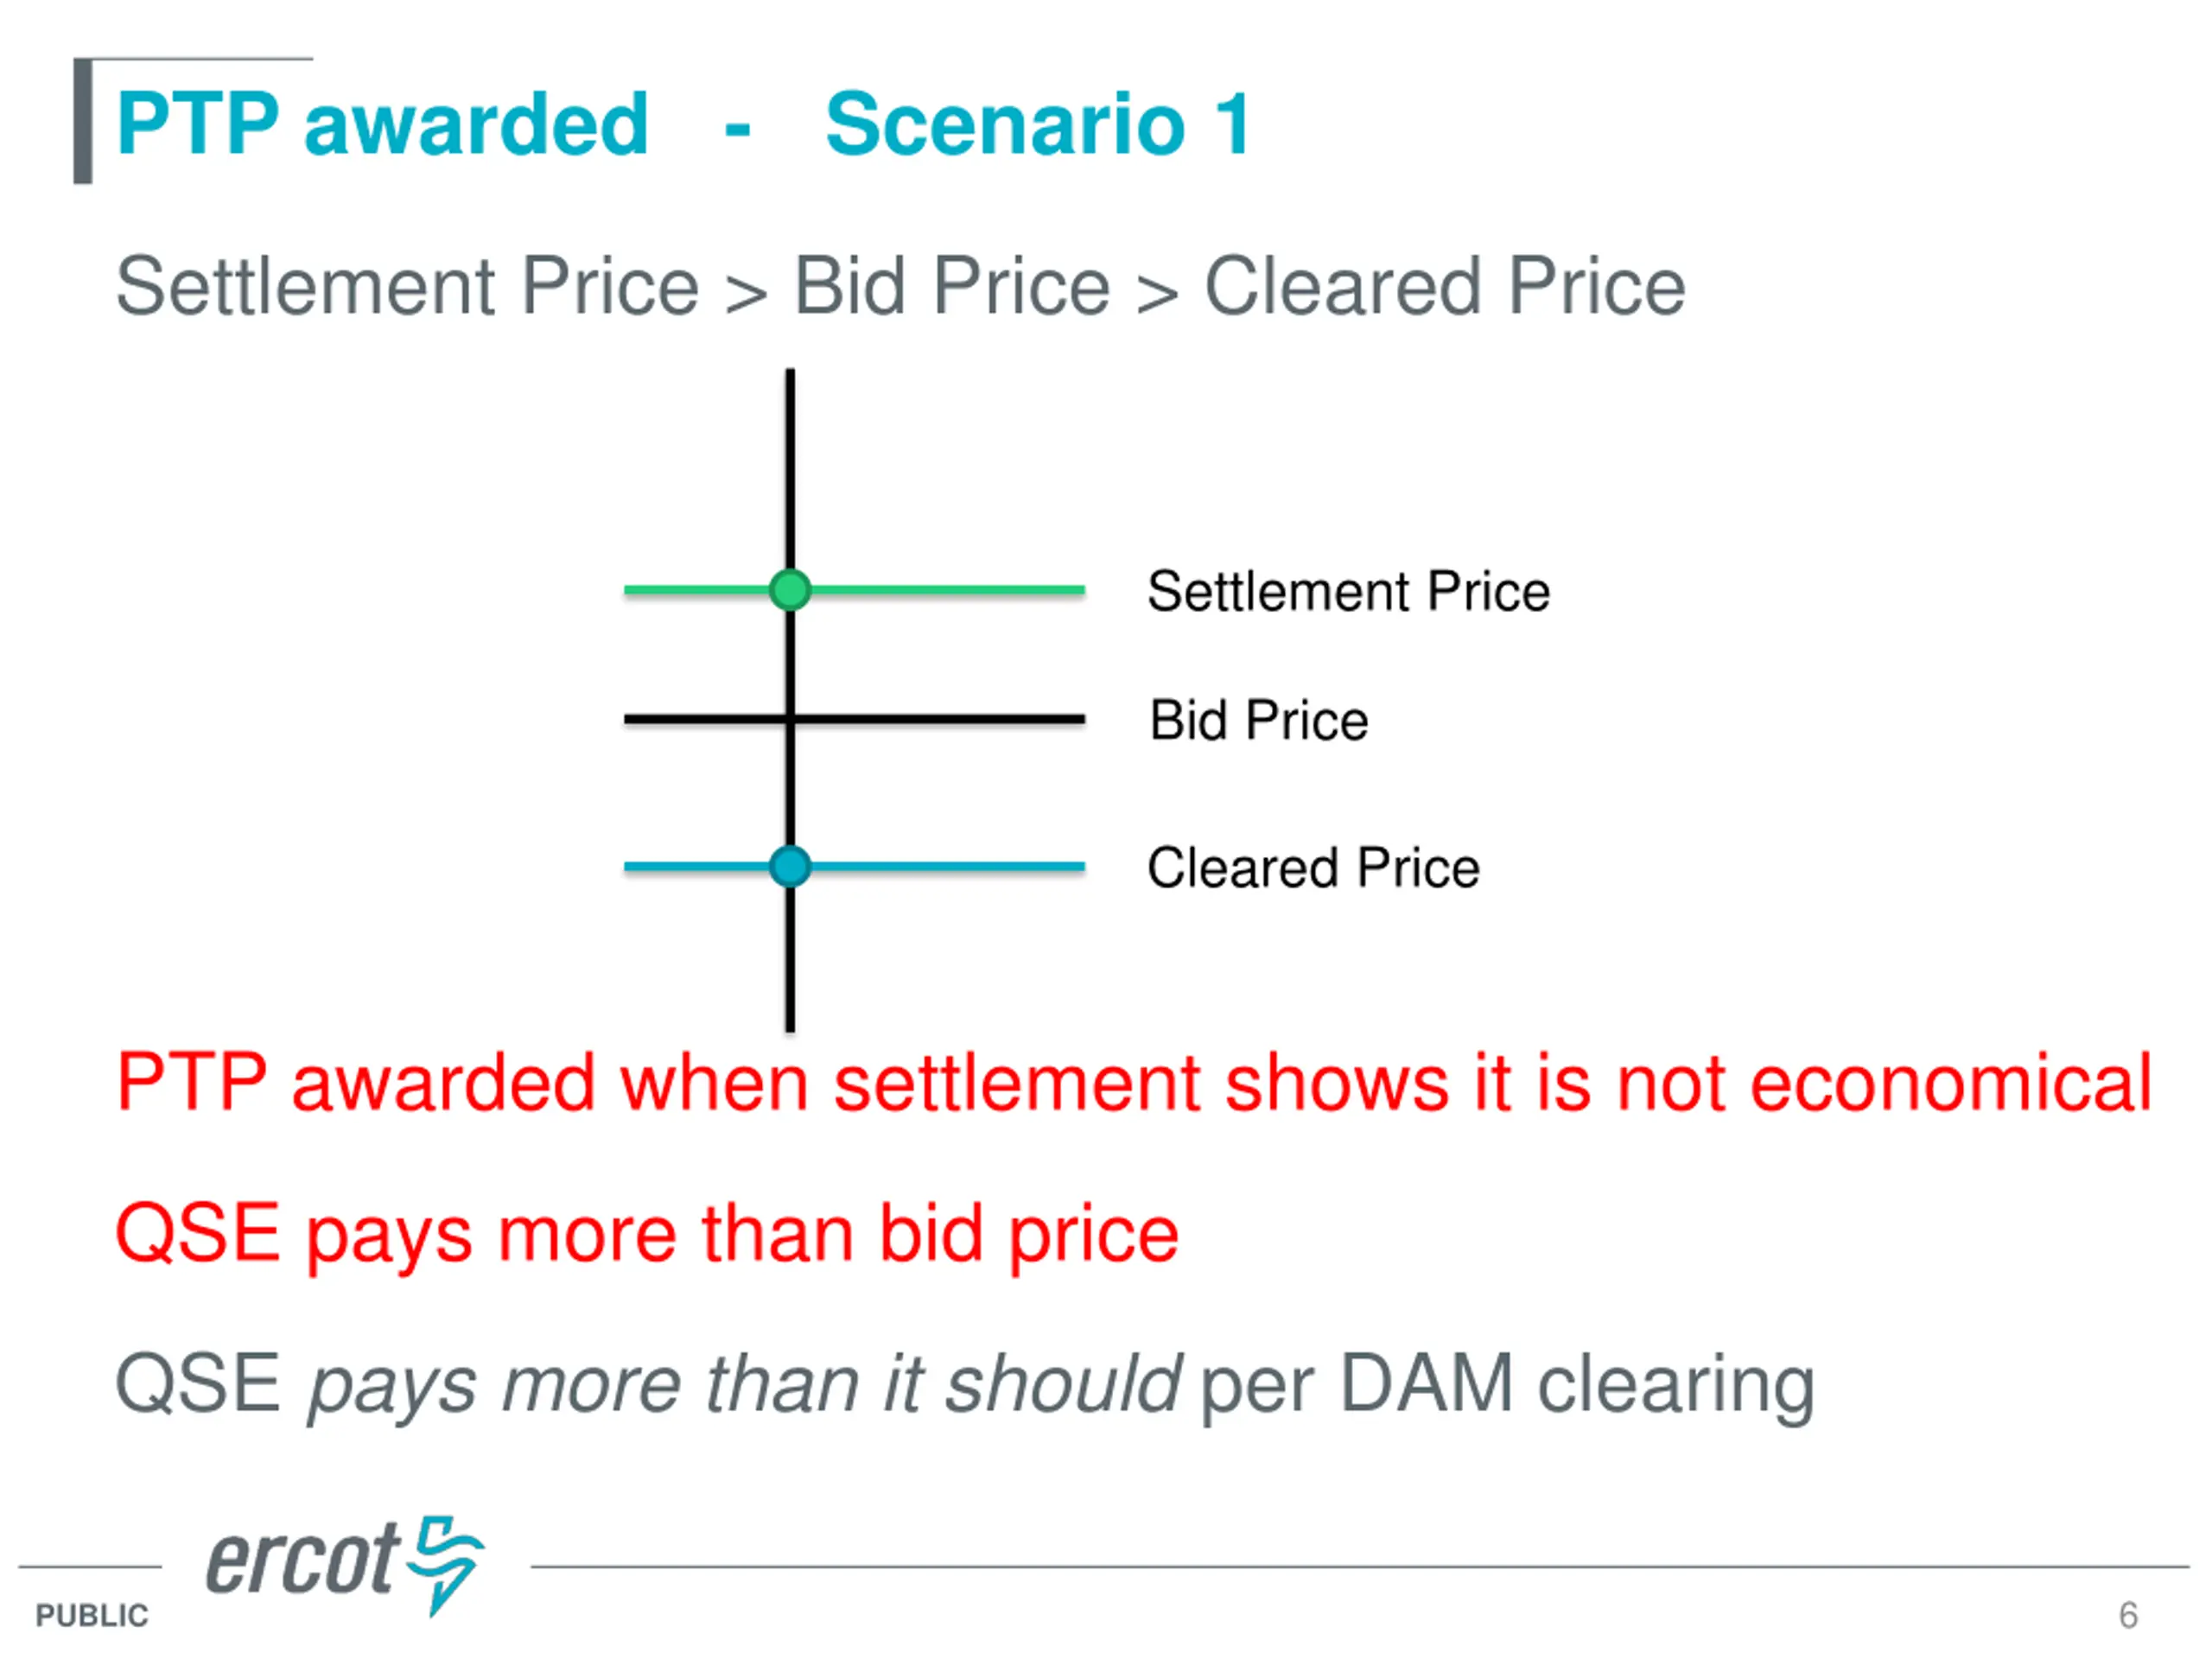Viewport: 2212px width, 1659px height.
Task: Select the "Cleared Price" diagram label
Action: (1313, 867)
